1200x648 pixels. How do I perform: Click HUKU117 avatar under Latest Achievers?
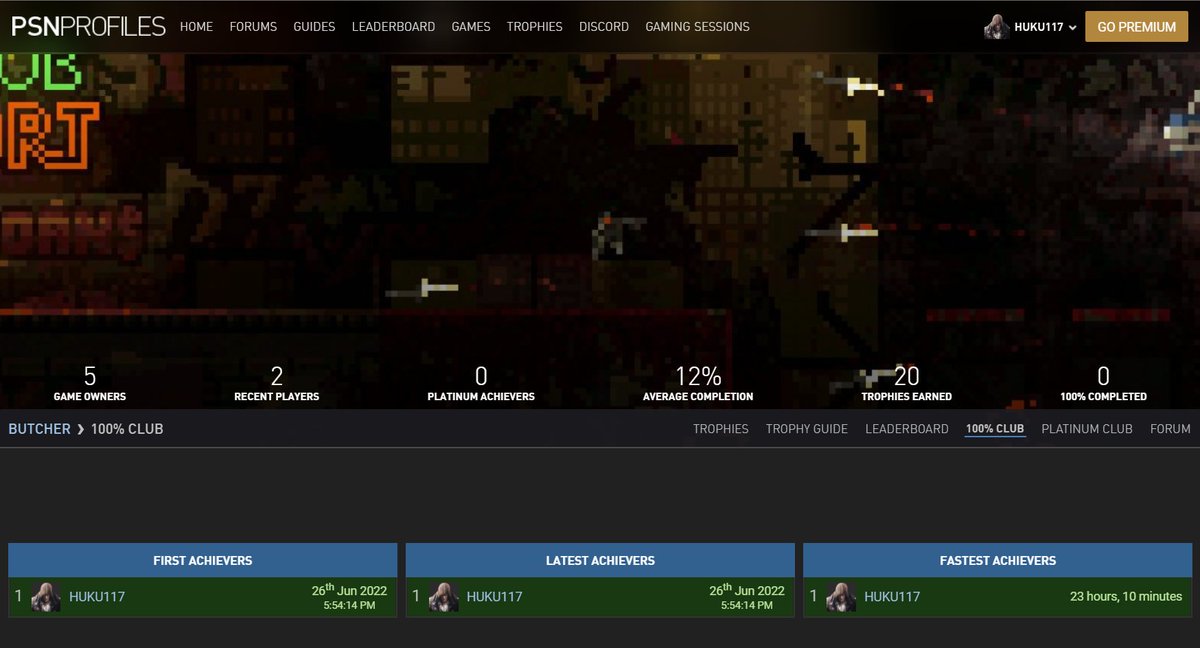[444, 597]
